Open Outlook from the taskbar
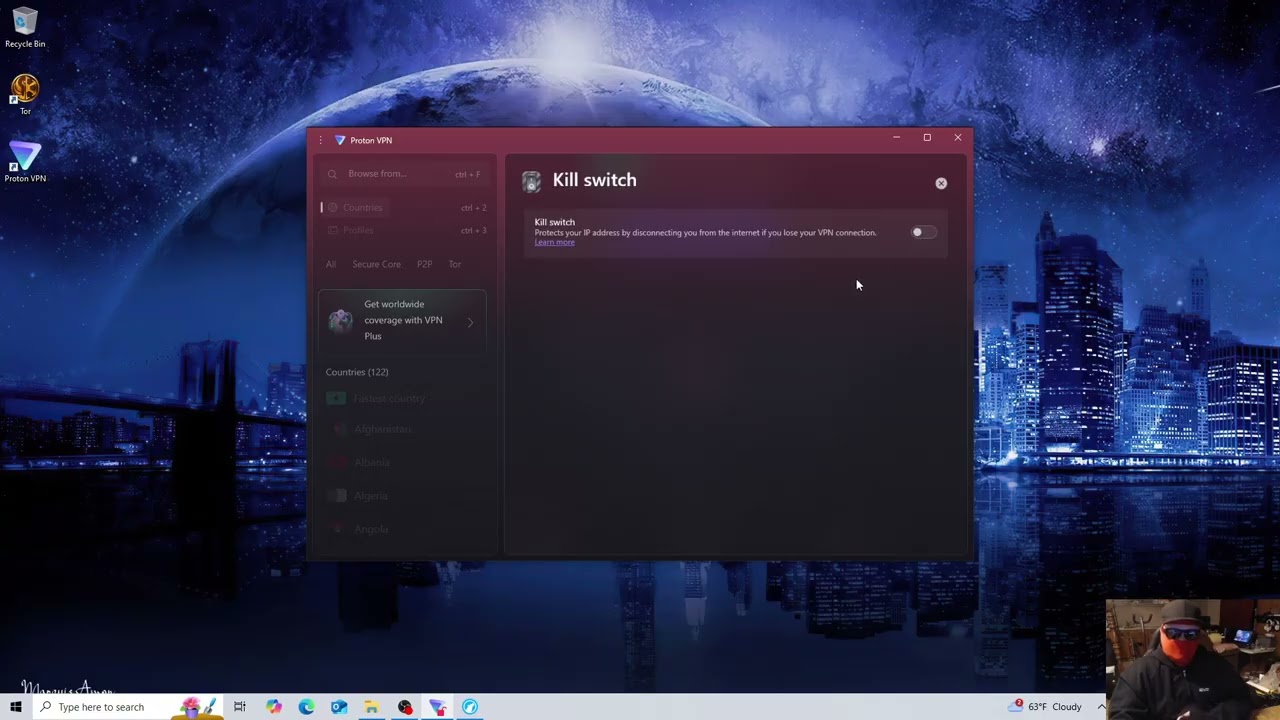The height and width of the screenshot is (720, 1280). (x=339, y=707)
